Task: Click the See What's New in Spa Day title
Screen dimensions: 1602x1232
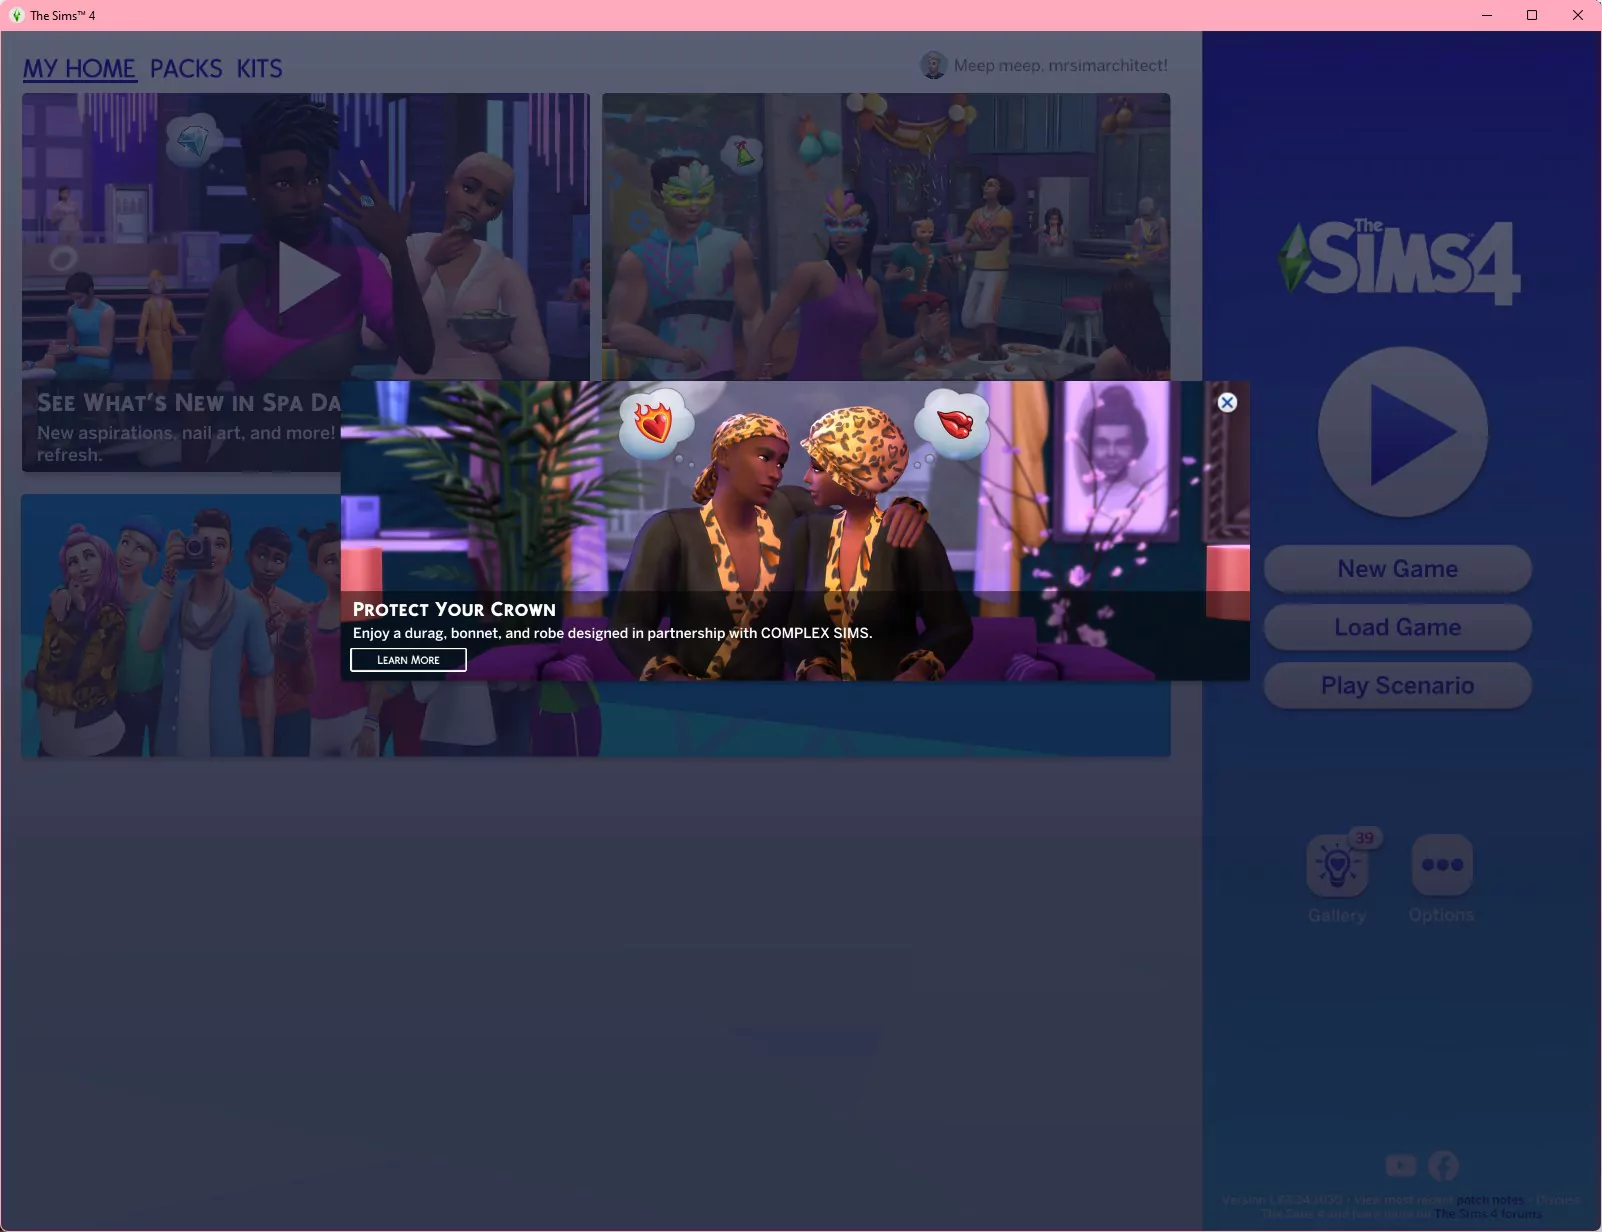Action: pyautogui.click(x=189, y=403)
